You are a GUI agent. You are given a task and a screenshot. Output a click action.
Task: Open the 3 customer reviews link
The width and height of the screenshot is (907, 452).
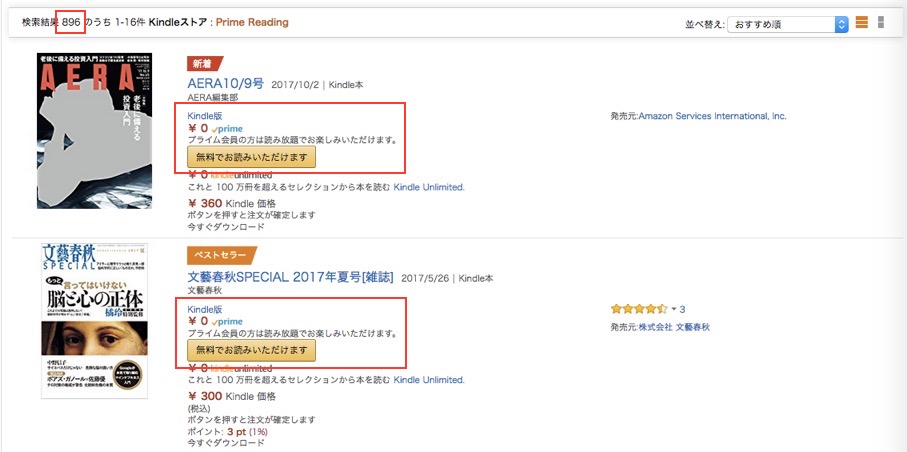tap(683, 309)
